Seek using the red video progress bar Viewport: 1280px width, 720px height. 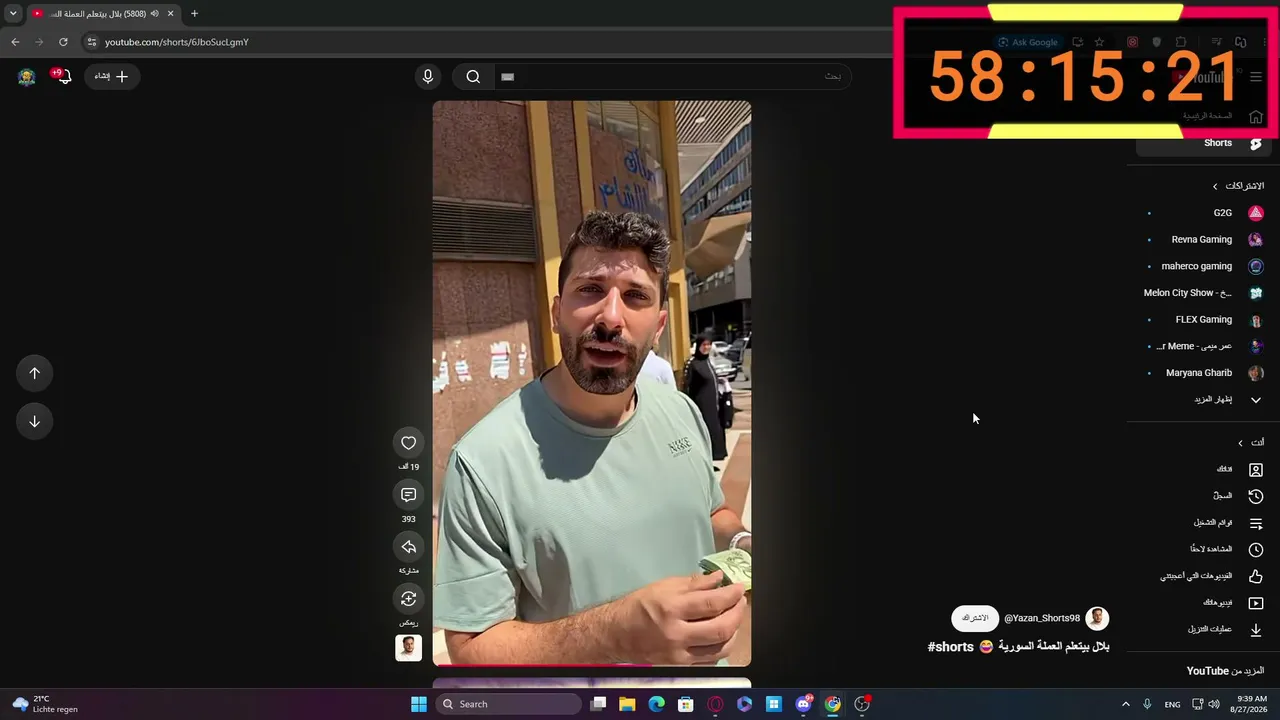tap(592, 664)
